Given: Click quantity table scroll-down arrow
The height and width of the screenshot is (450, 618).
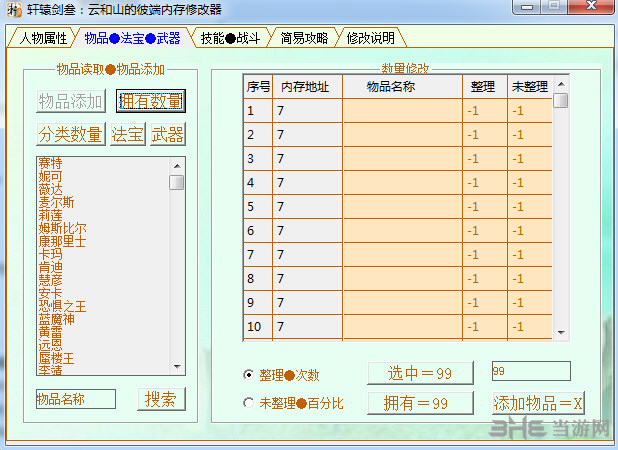Looking at the screenshot, I should [x=561, y=333].
